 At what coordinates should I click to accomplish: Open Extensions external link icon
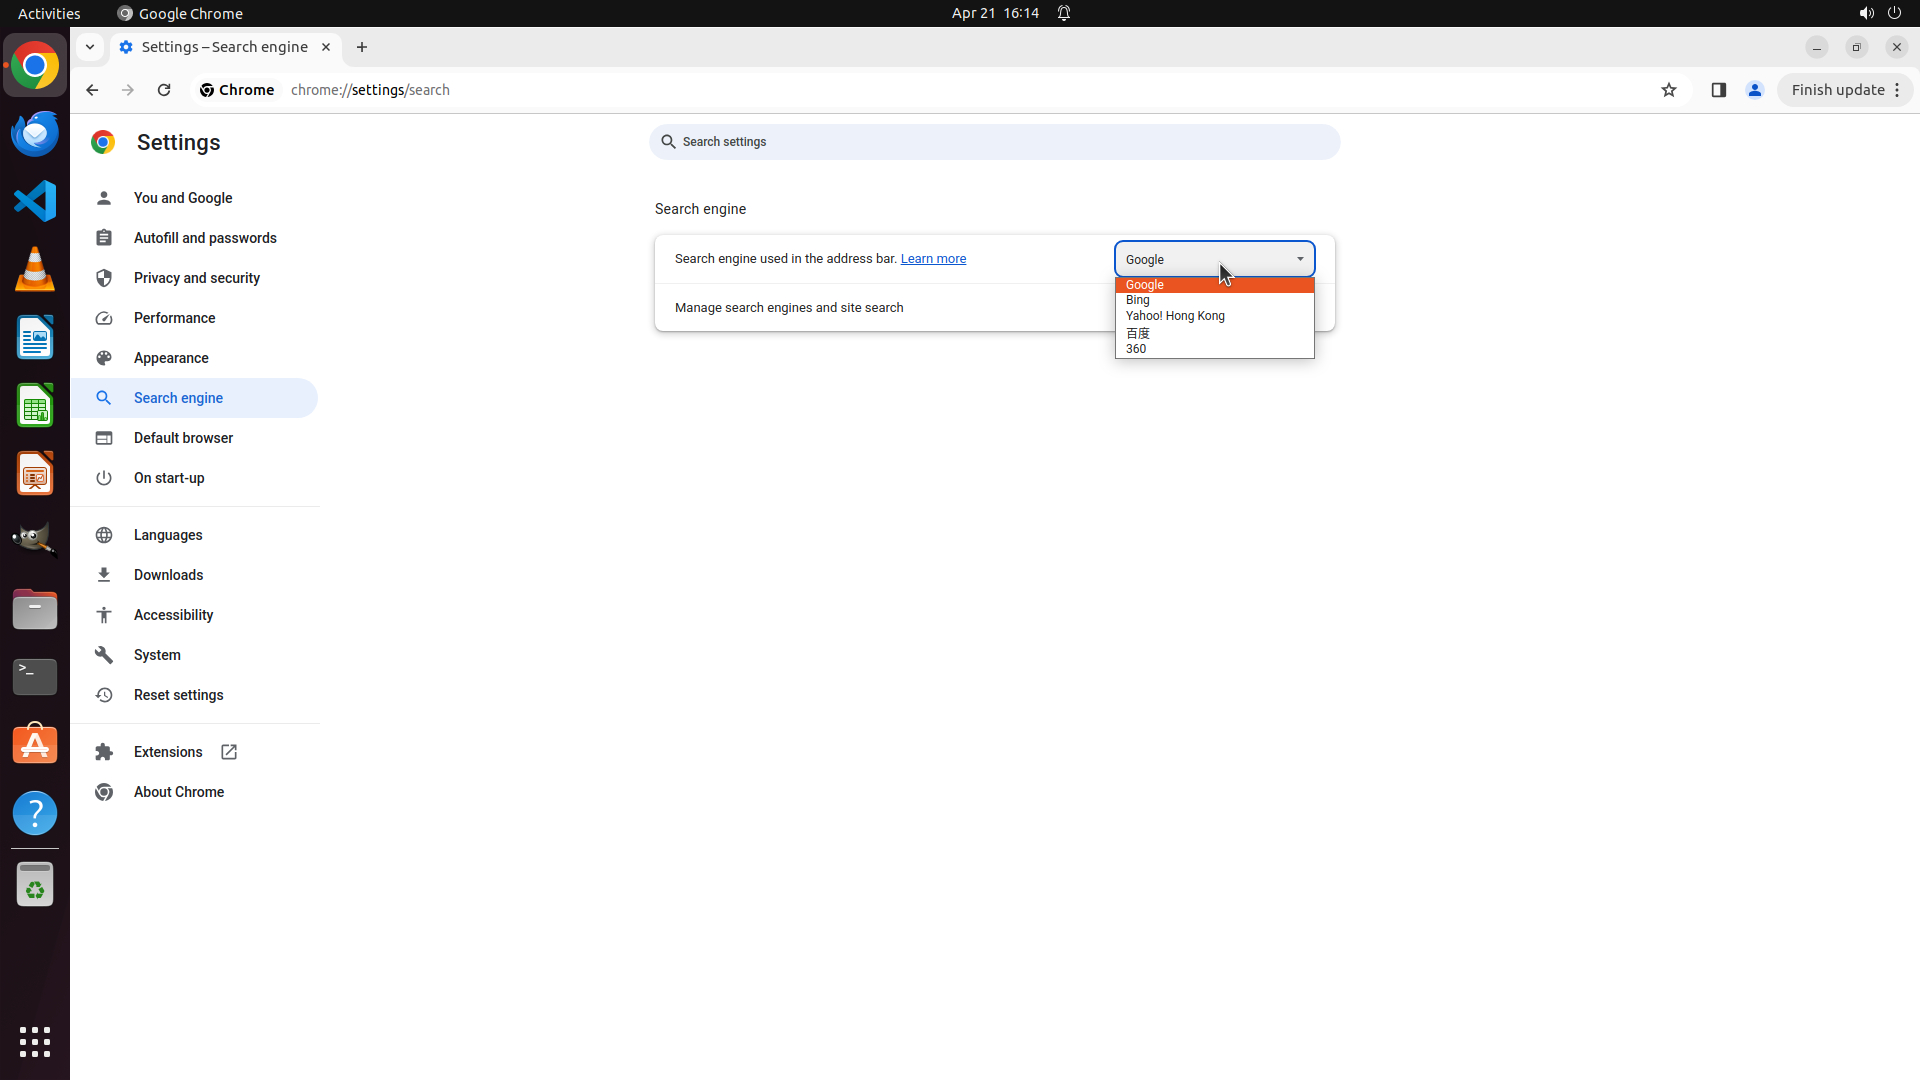229,752
